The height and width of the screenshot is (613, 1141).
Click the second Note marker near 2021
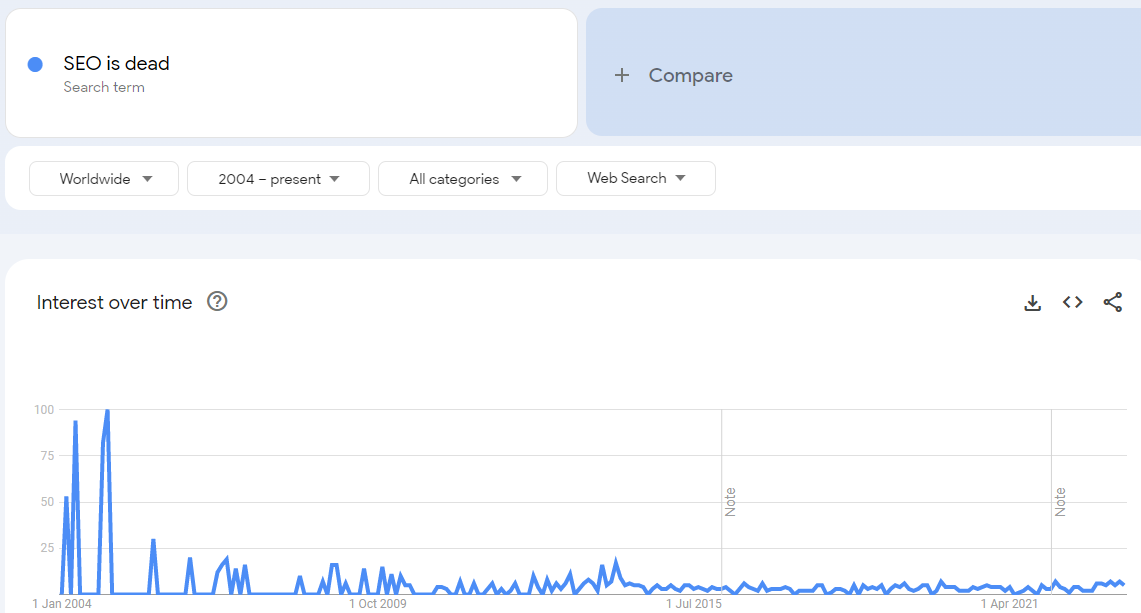tap(1062, 500)
